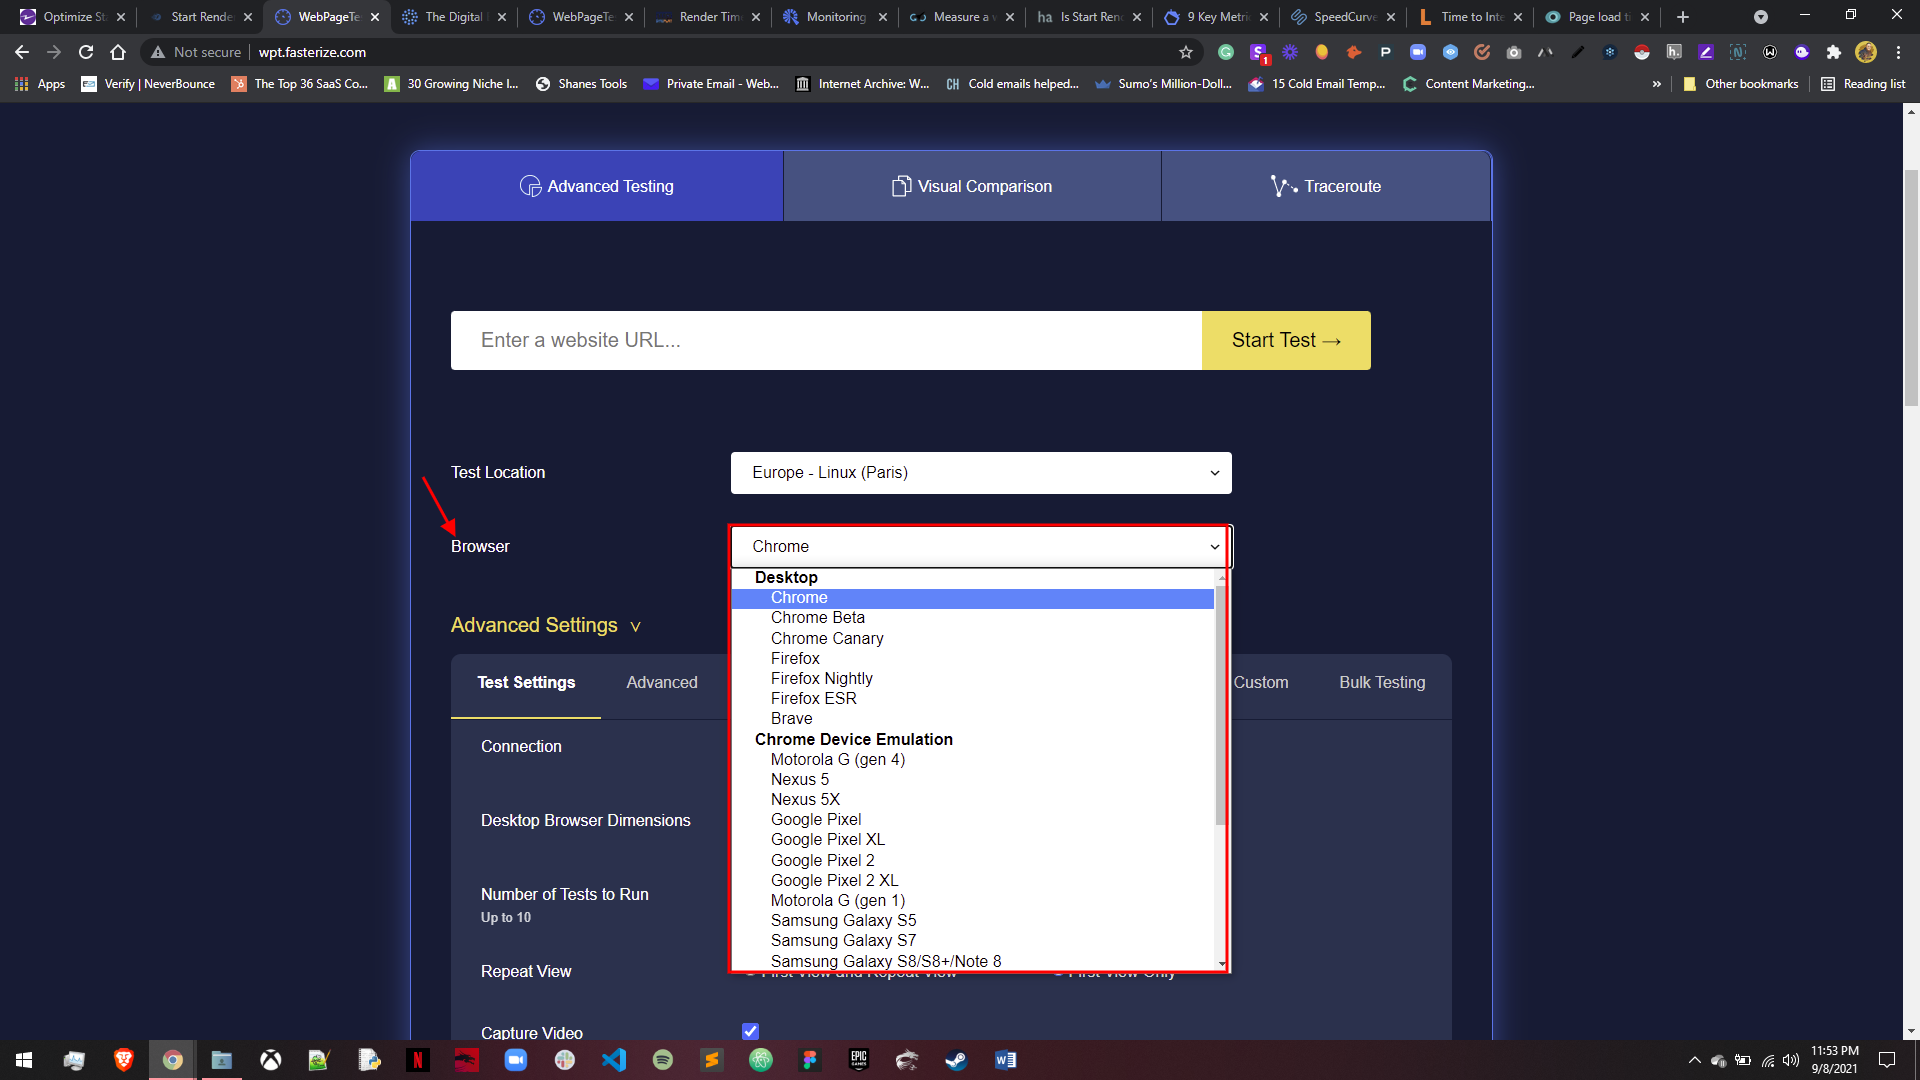Open Internet Archive bookmark
This screenshot has height=1080, width=1920.
click(x=862, y=84)
